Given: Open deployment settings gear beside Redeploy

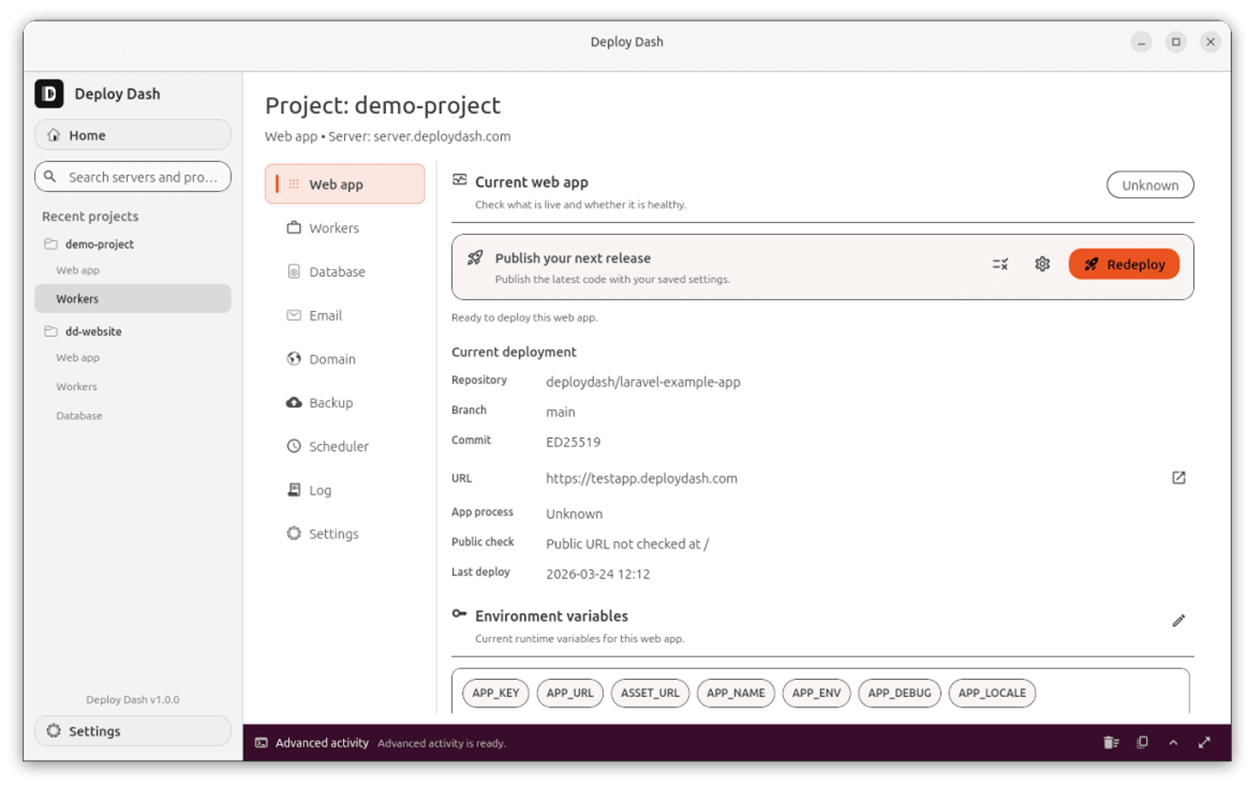Looking at the screenshot, I should pos(1042,264).
